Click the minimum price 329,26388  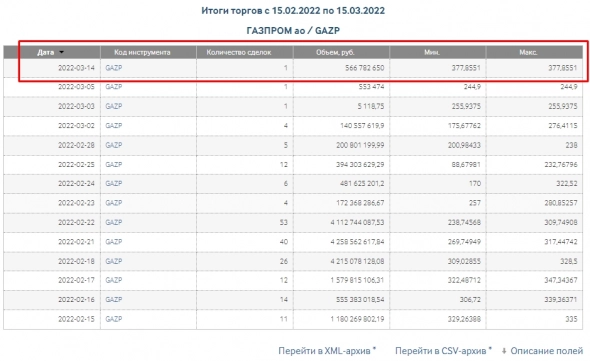[464, 319]
